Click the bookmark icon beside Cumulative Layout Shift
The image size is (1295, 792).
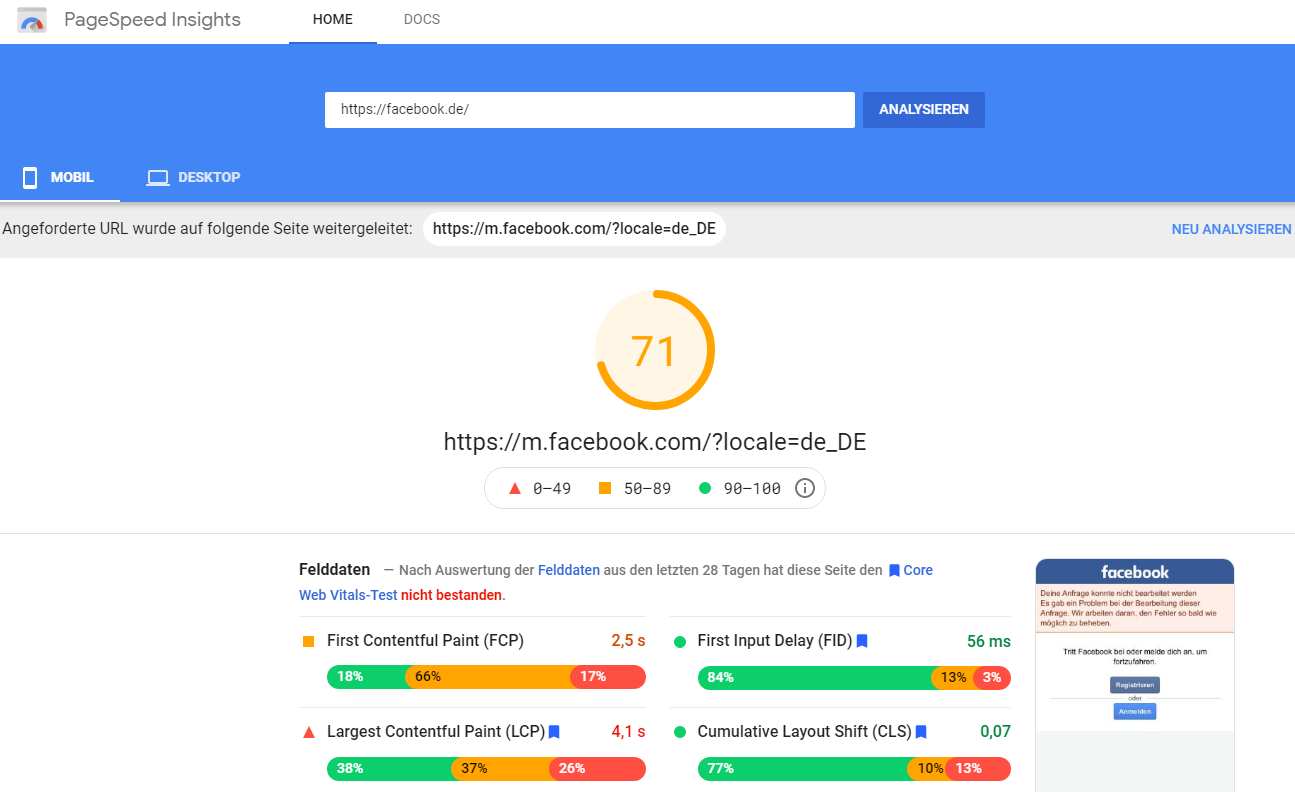click(x=921, y=732)
